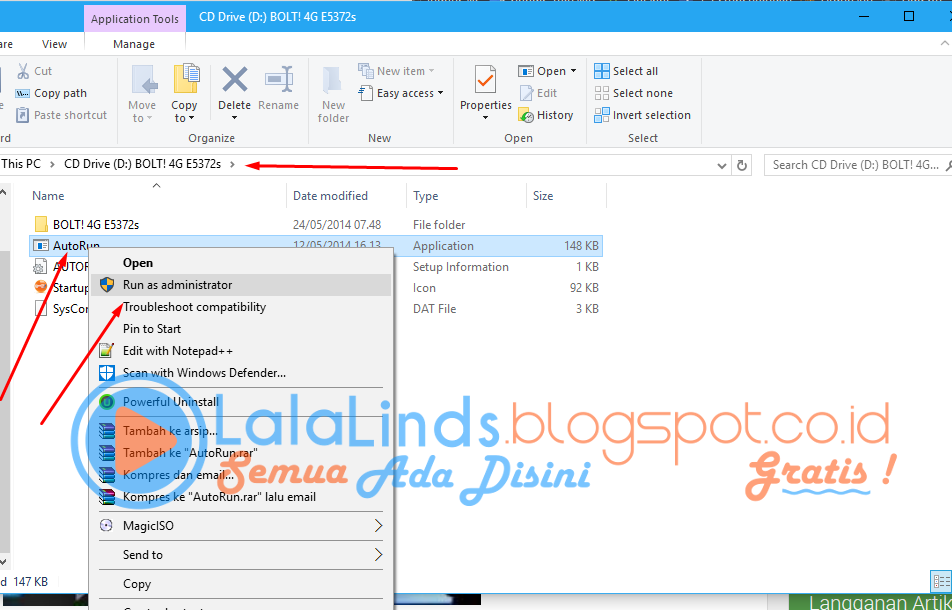Choose Scan with Windows Defender
The width and height of the screenshot is (952, 610).
241,372
